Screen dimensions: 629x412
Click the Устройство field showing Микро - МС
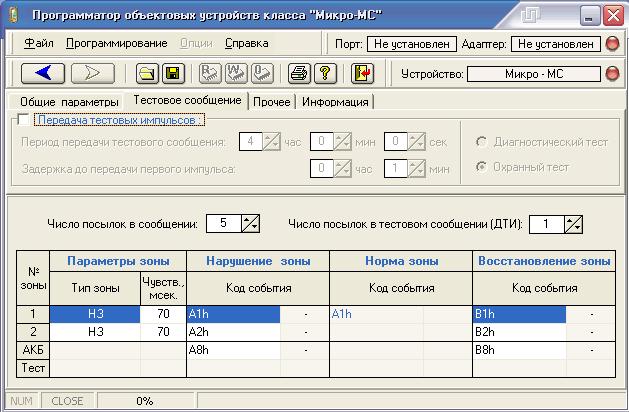pyautogui.click(x=534, y=74)
